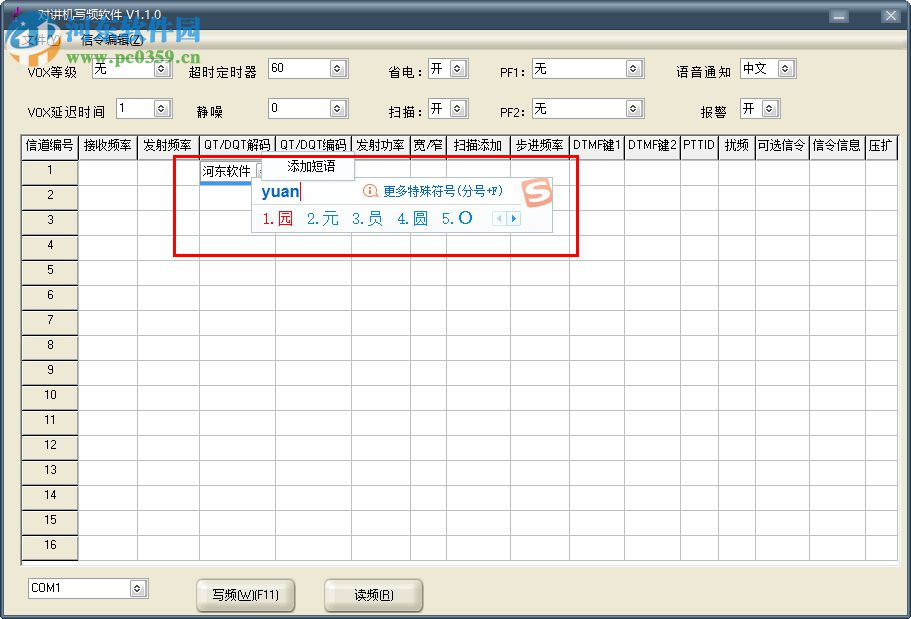Open the 静噪 dropdown showing 0
Image resolution: width=911 pixels, height=619 pixels.
coord(338,108)
